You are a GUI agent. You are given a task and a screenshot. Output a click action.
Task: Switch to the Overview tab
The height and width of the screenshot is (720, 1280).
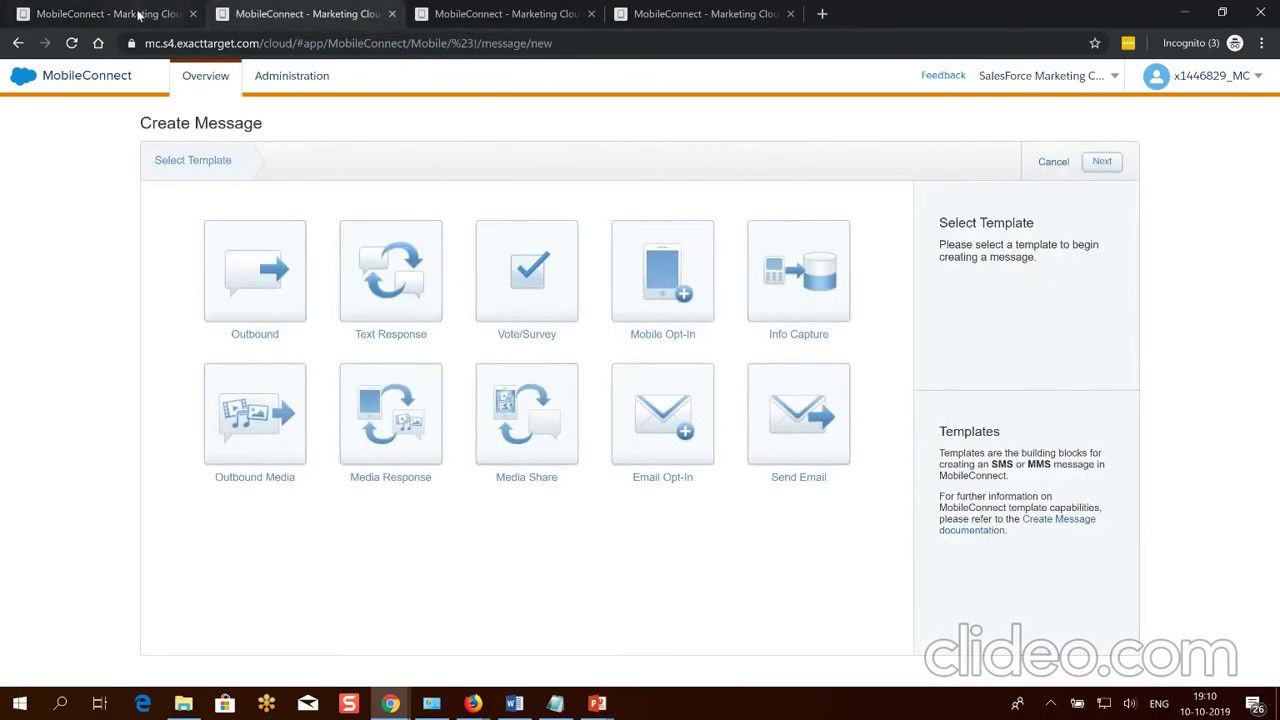[205, 76]
